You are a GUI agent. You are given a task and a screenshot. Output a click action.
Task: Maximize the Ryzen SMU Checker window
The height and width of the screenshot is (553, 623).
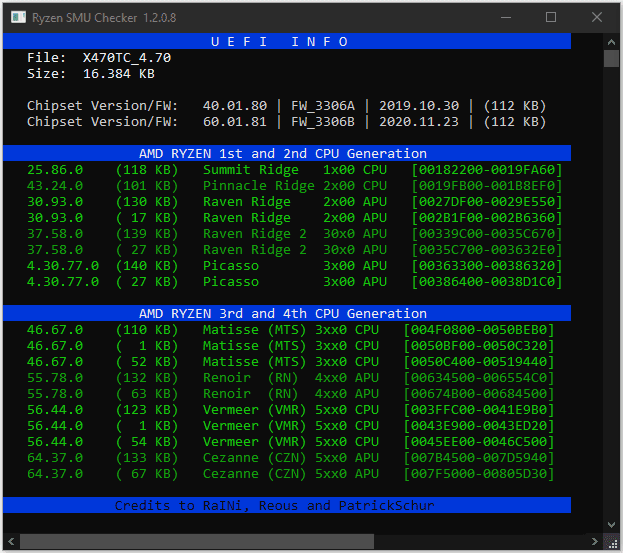coord(551,17)
